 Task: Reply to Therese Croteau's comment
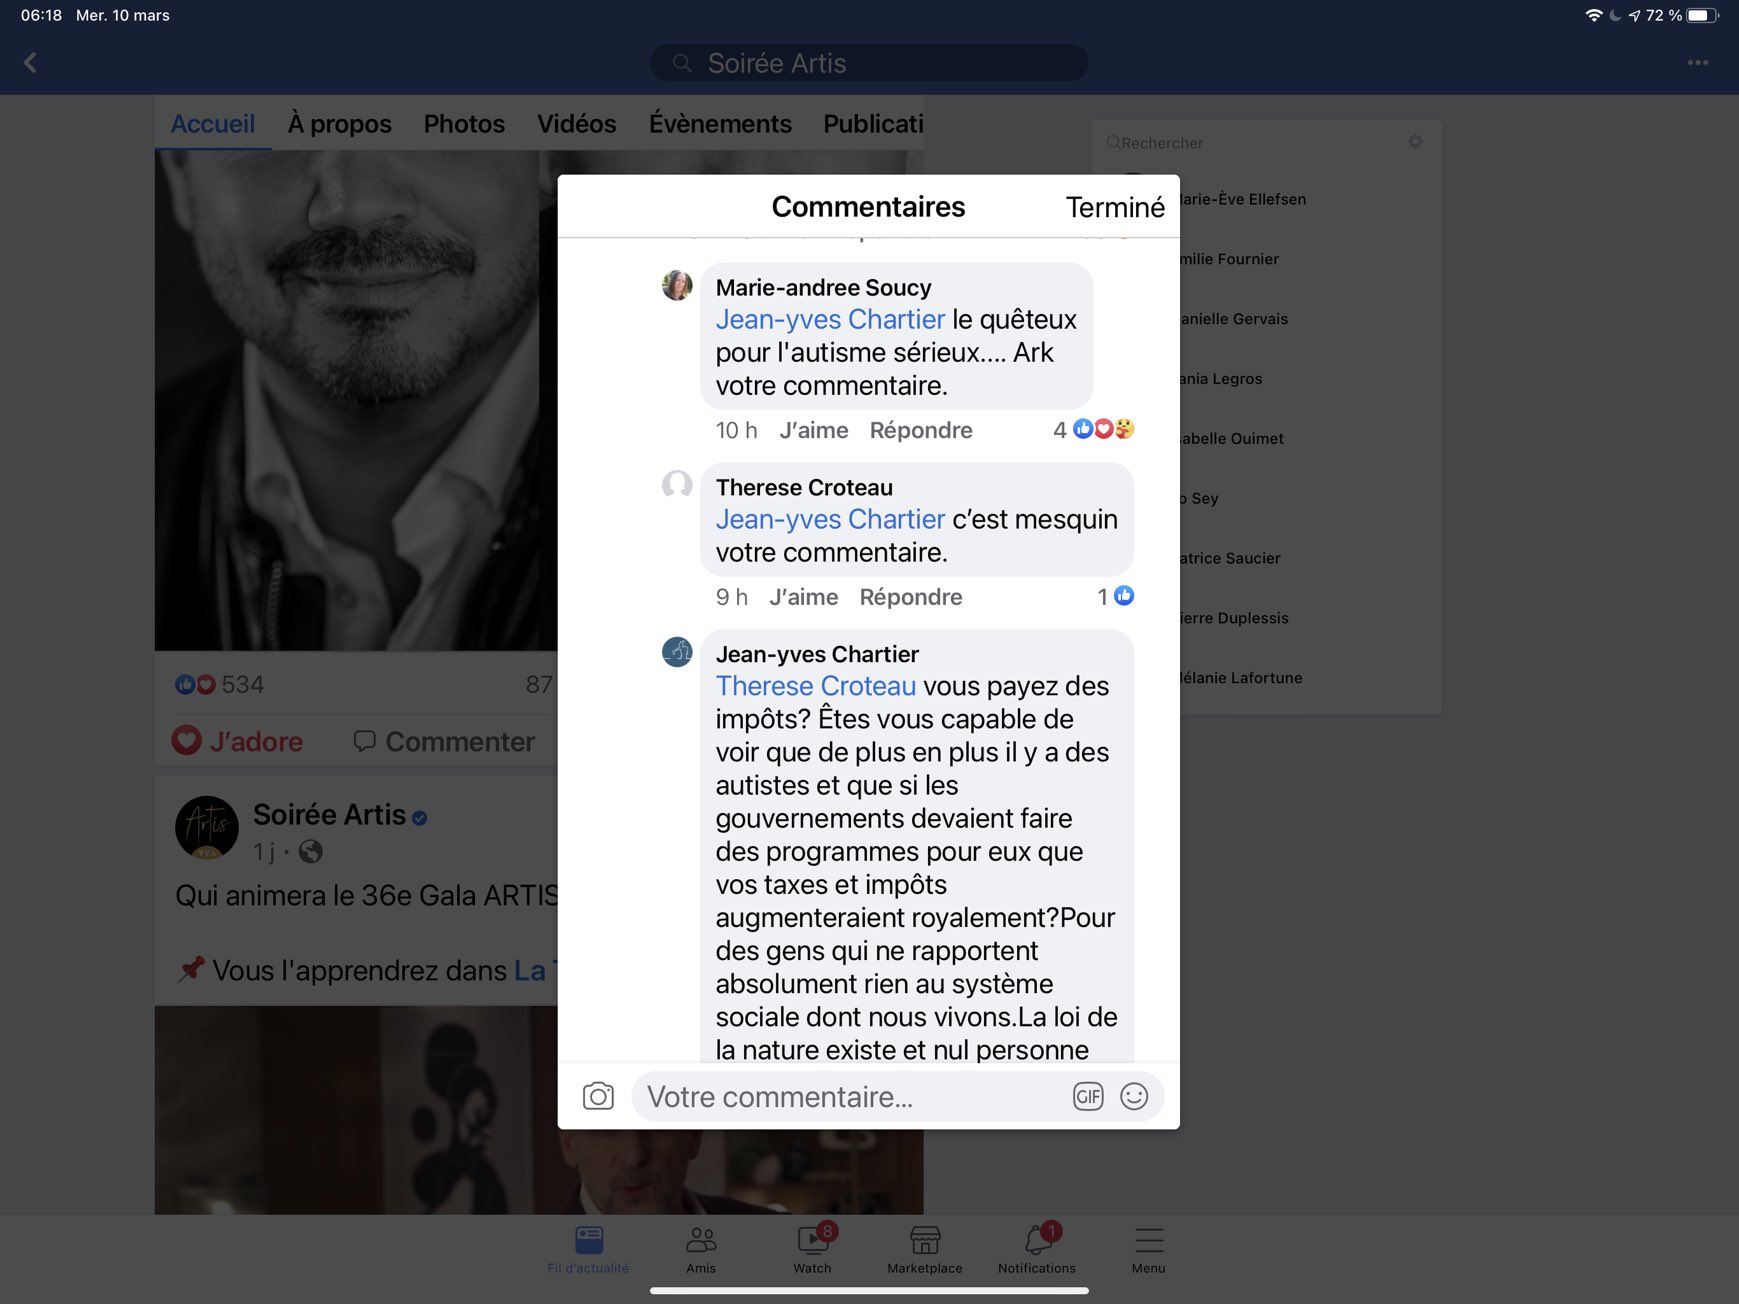(x=911, y=597)
